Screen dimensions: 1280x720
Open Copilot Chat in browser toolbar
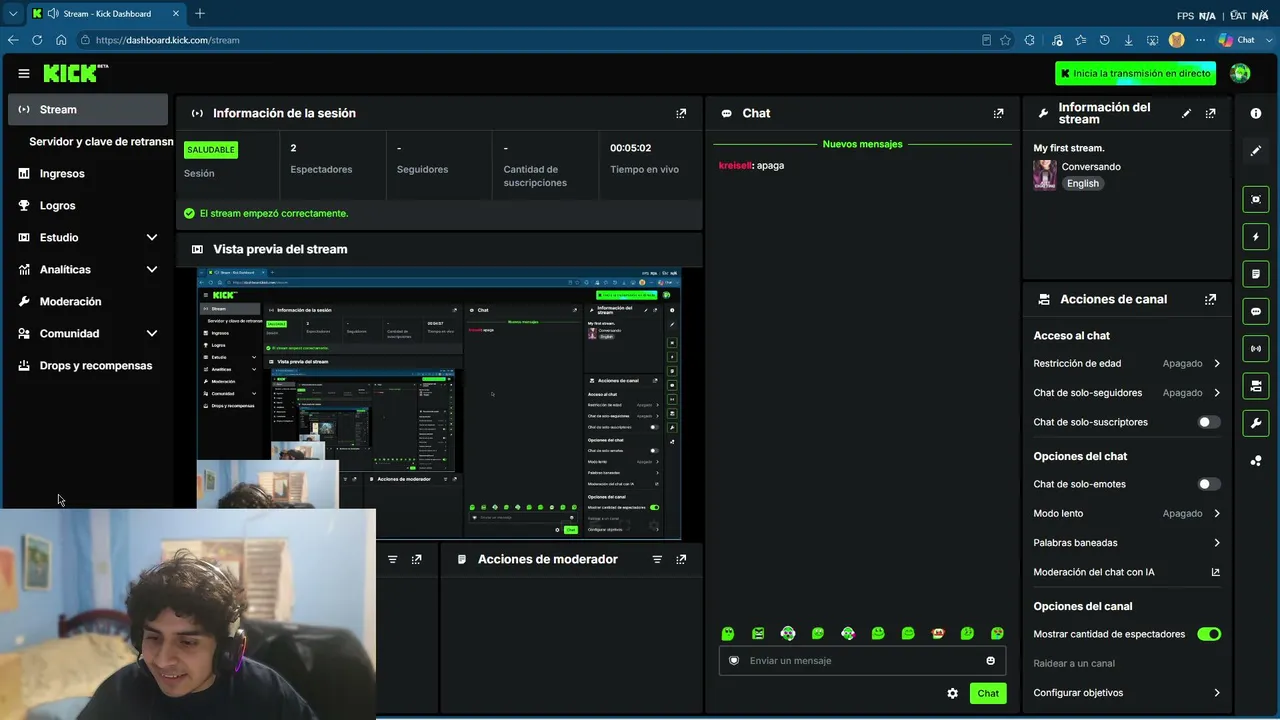1237,40
